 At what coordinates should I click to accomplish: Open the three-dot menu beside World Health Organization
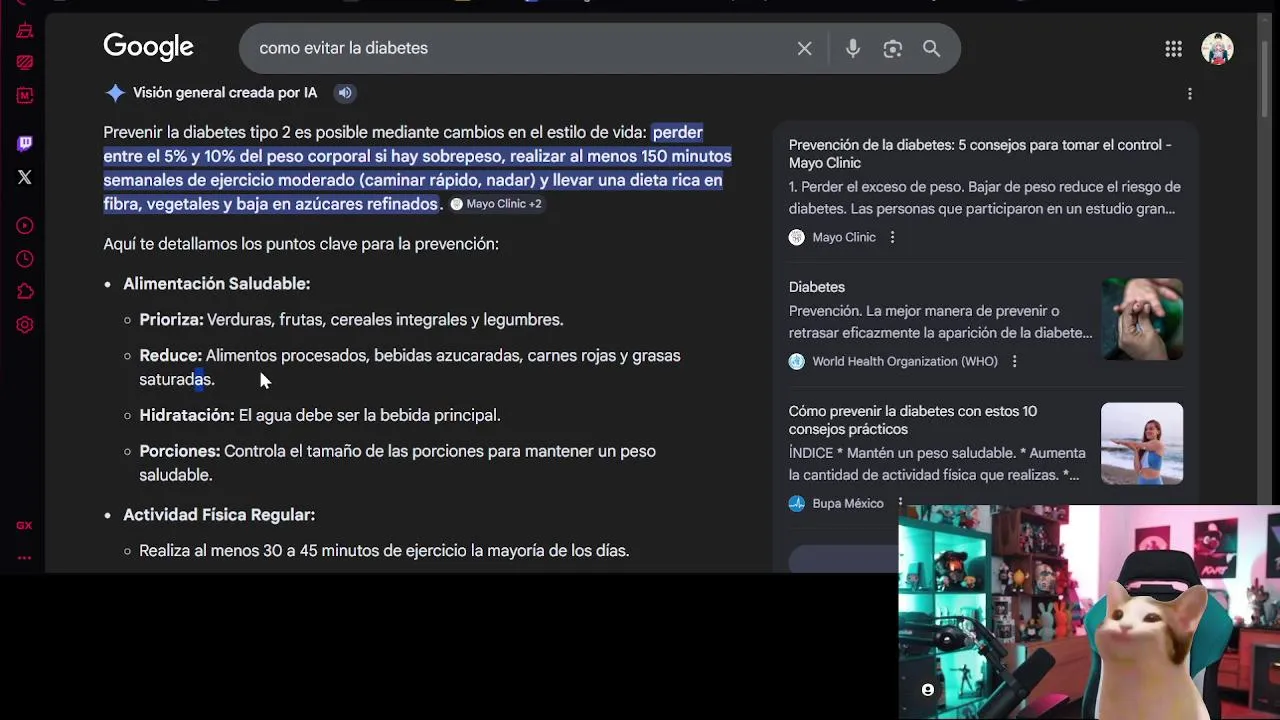click(1014, 361)
